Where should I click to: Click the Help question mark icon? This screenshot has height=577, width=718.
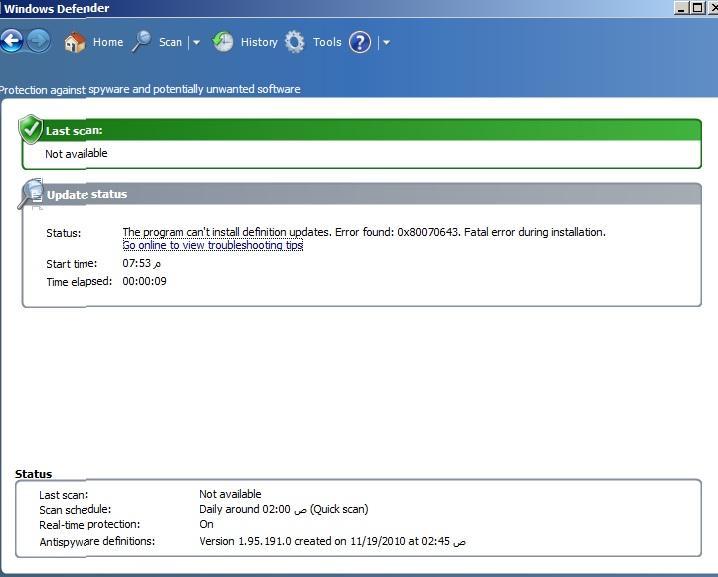(360, 42)
